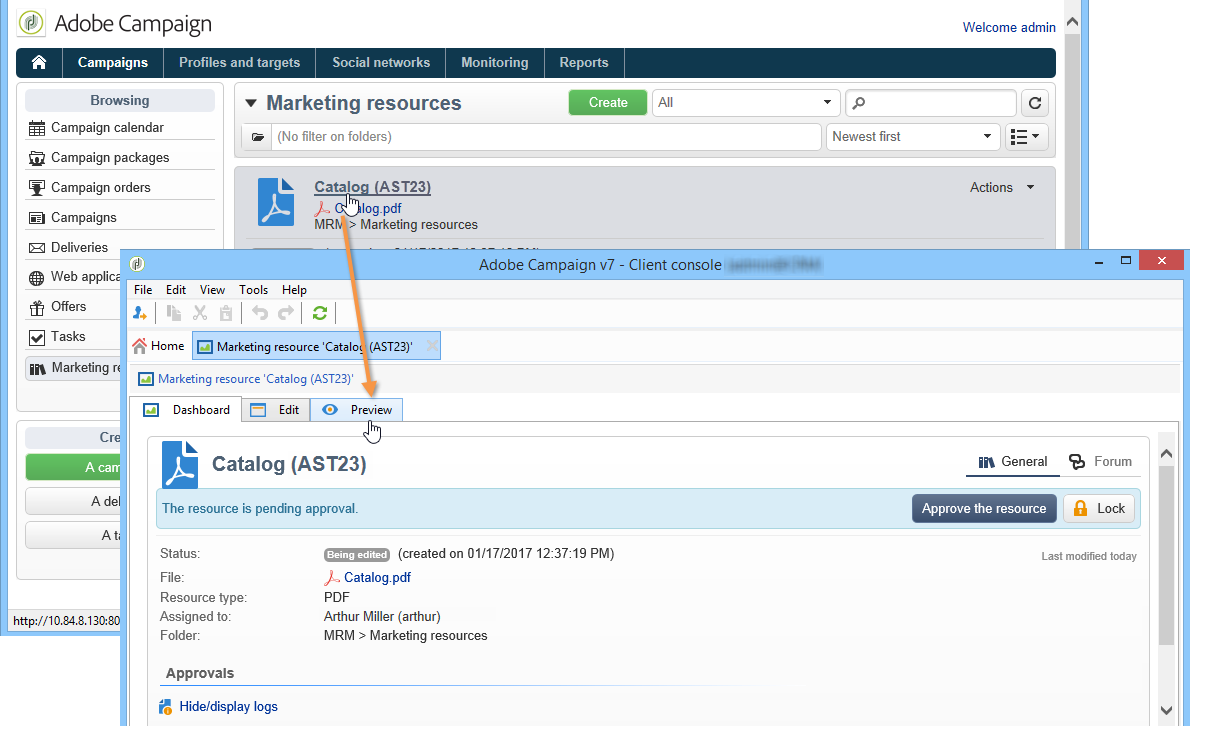1208x735 pixels.
Task: Select the Forum view tab
Action: coord(1100,461)
